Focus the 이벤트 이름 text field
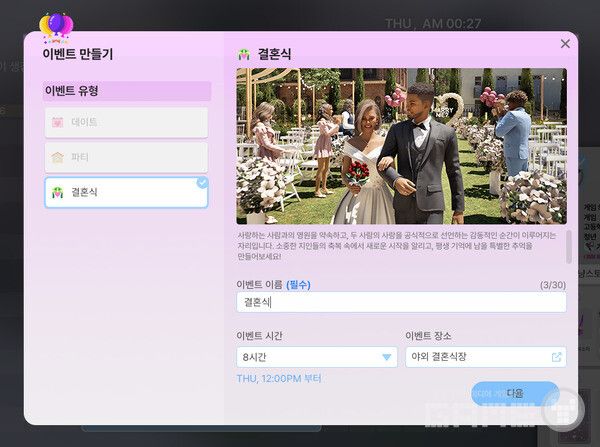600x447 pixels. [x=401, y=302]
